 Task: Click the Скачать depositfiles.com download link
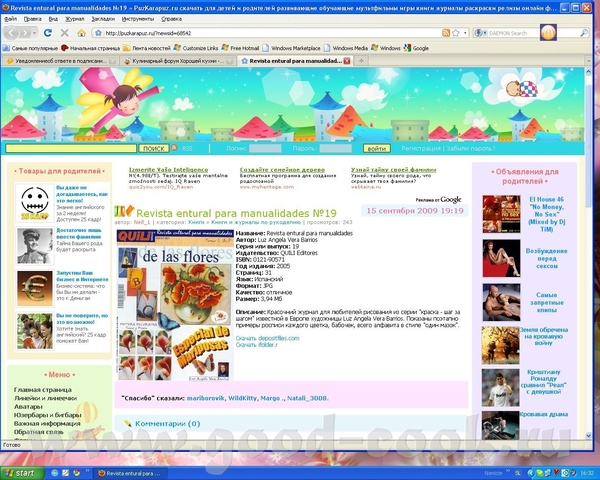(x=267, y=338)
